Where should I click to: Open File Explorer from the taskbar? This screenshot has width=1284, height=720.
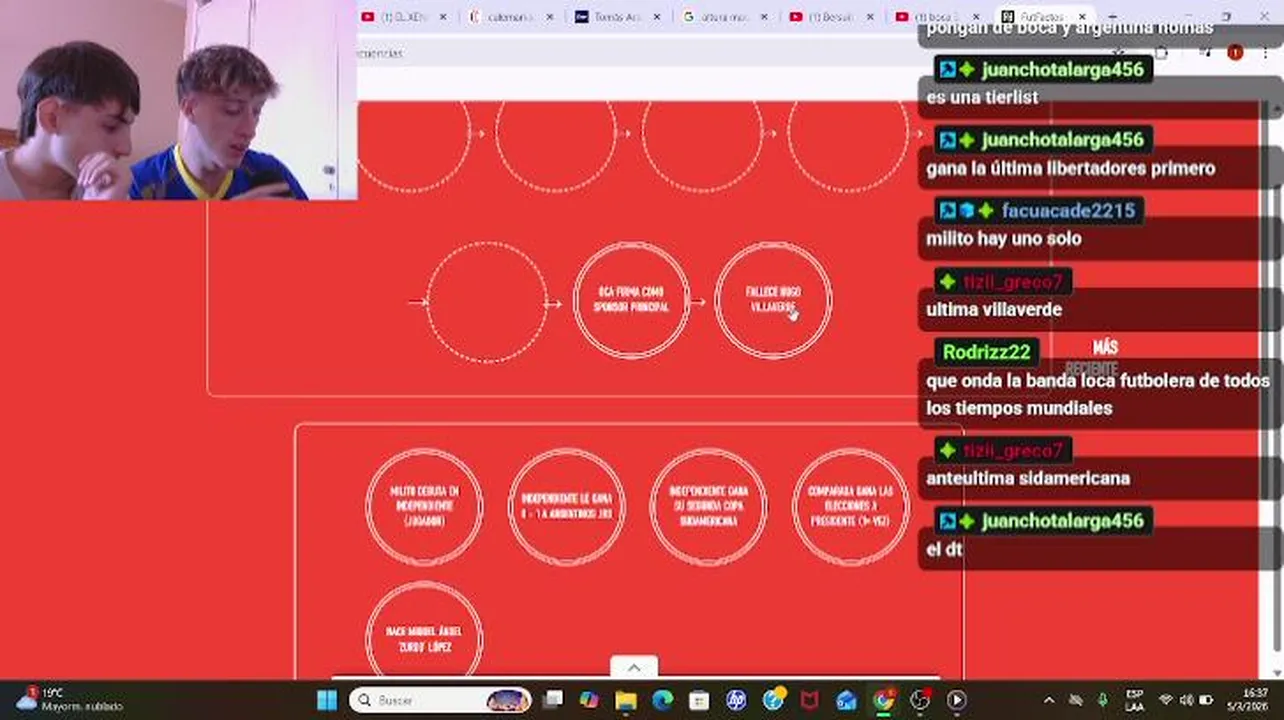pos(626,700)
